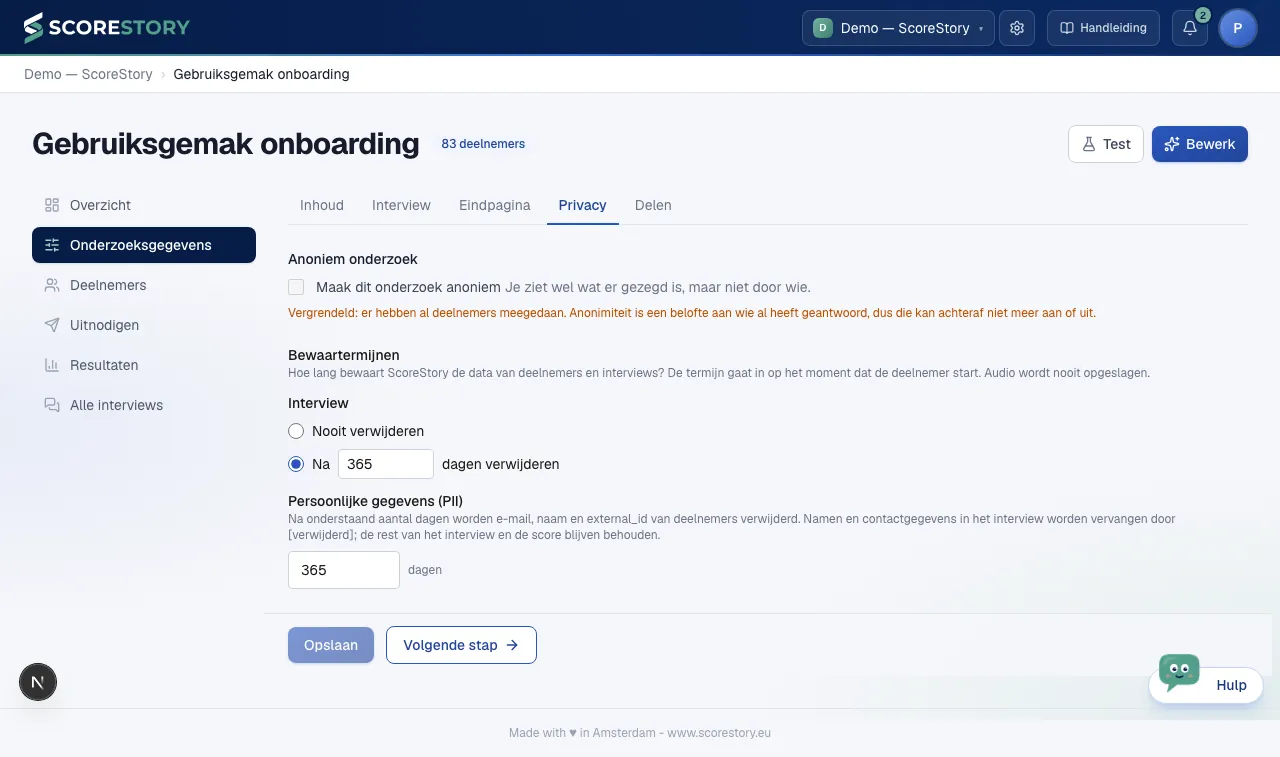Open the Demo — ScoreStory workspace dropdown
The height and width of the screenshot is (757, 1280).
click(898, 28)
